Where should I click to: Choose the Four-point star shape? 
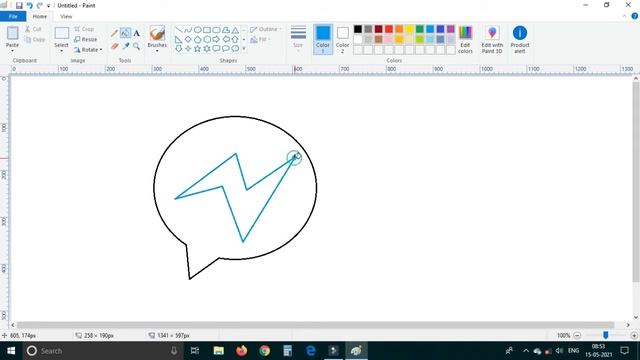[188, 49]
